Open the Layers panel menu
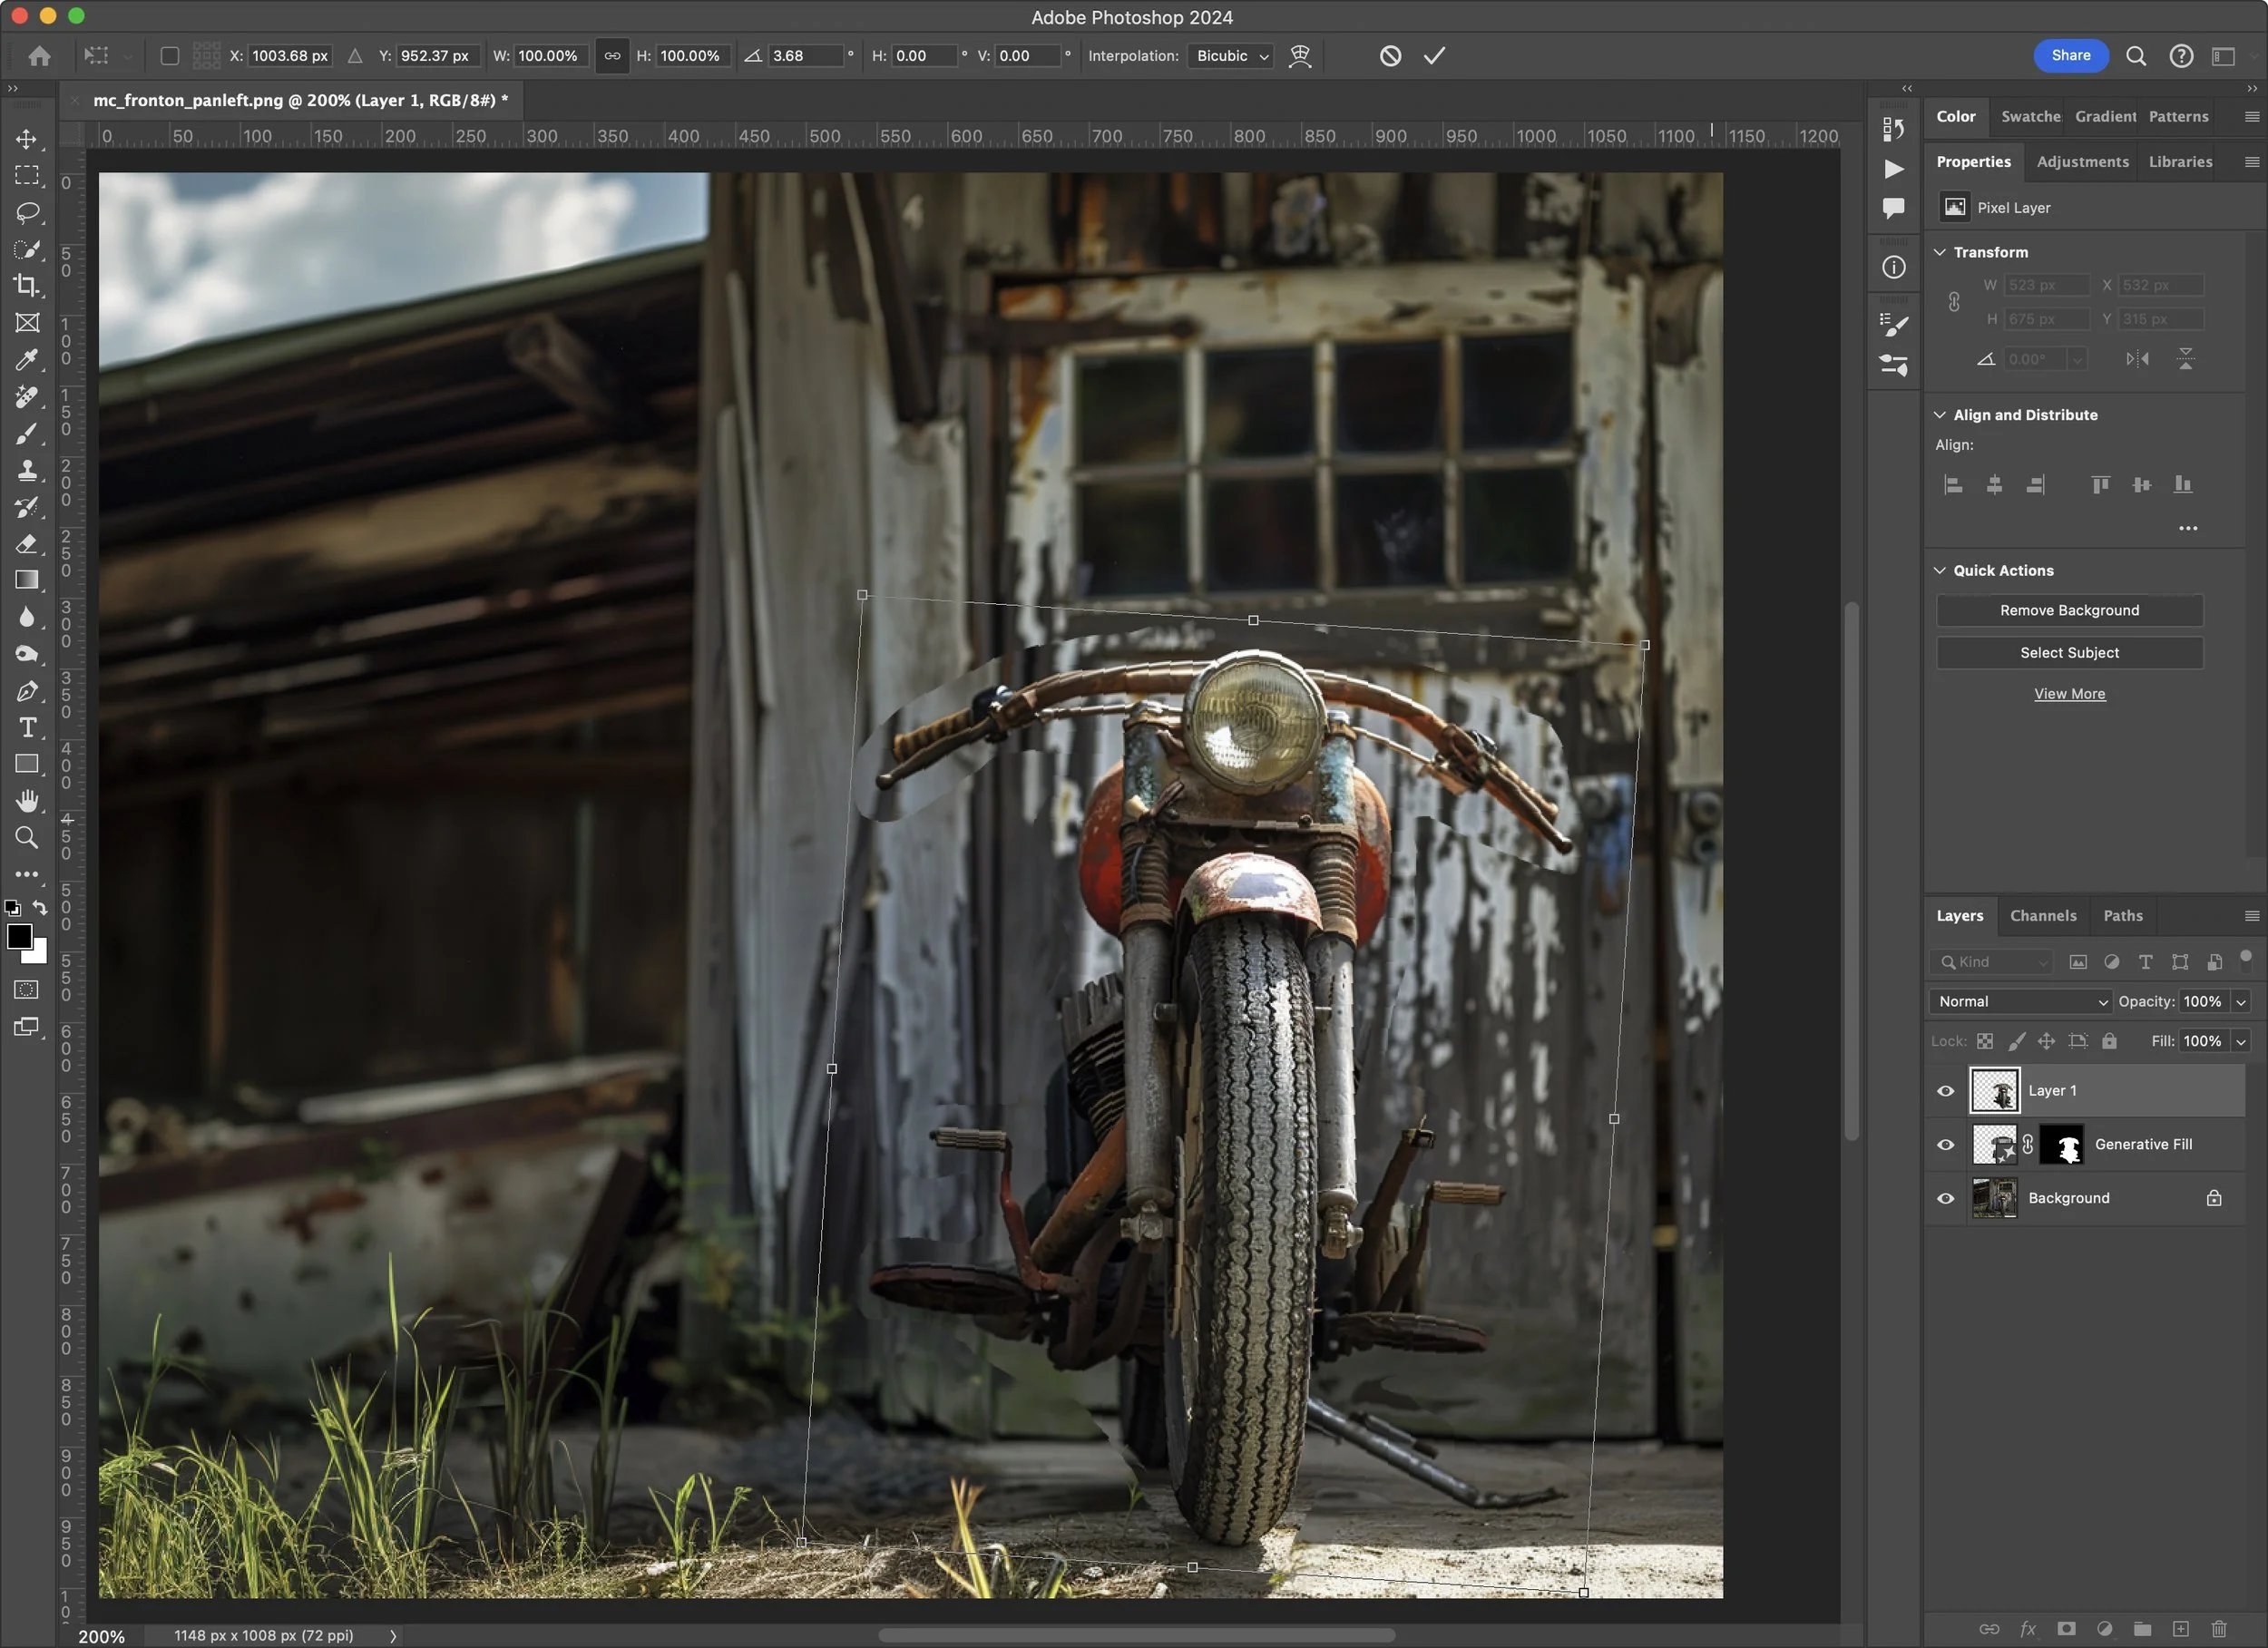This screenshot has width=2268, height=1648. 2251,916
